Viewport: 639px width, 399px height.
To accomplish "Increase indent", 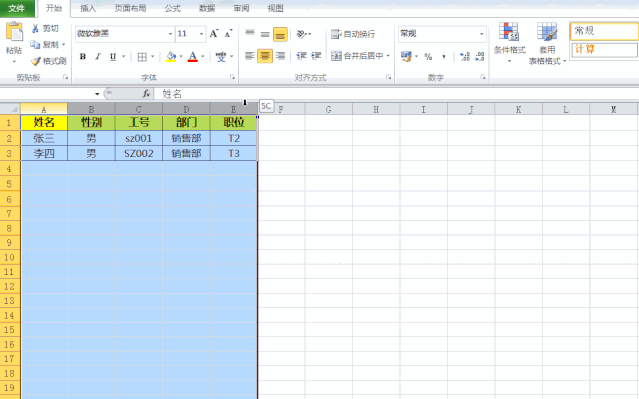I will pyautogui.click(x=316, y=56).
